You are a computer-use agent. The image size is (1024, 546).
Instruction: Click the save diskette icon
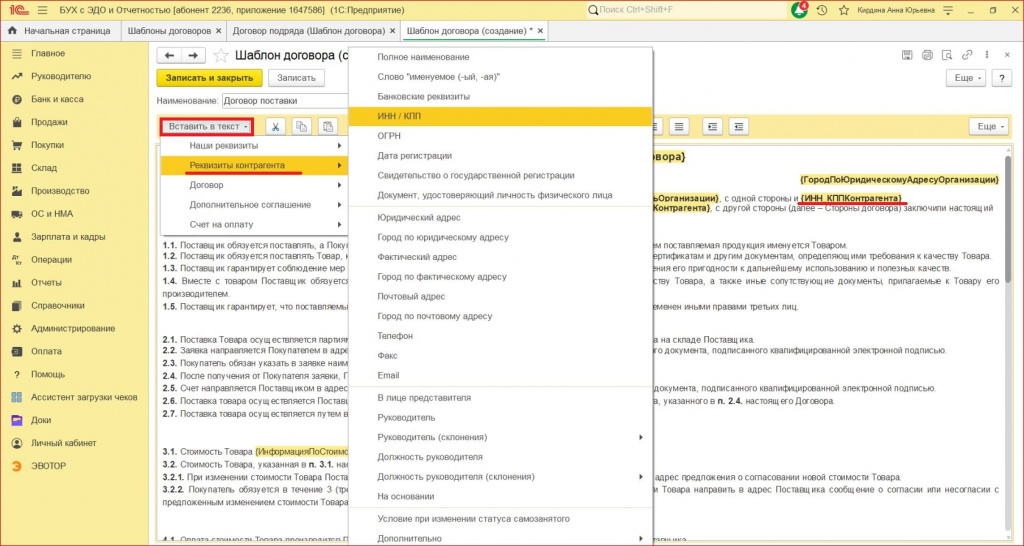pos(907,56)
